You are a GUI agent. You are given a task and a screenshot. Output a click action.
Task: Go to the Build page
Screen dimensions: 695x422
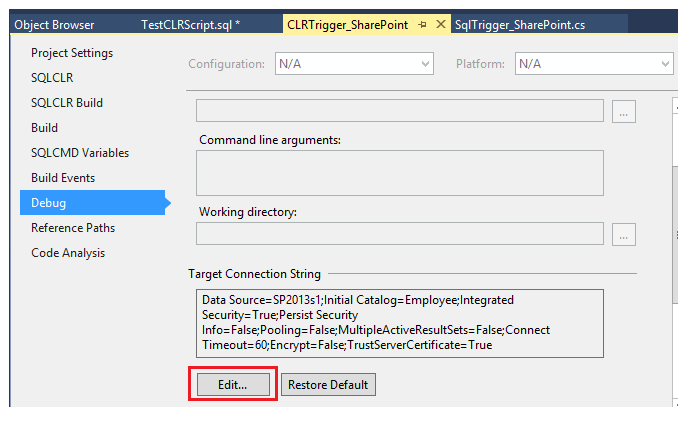coord(44,128)
